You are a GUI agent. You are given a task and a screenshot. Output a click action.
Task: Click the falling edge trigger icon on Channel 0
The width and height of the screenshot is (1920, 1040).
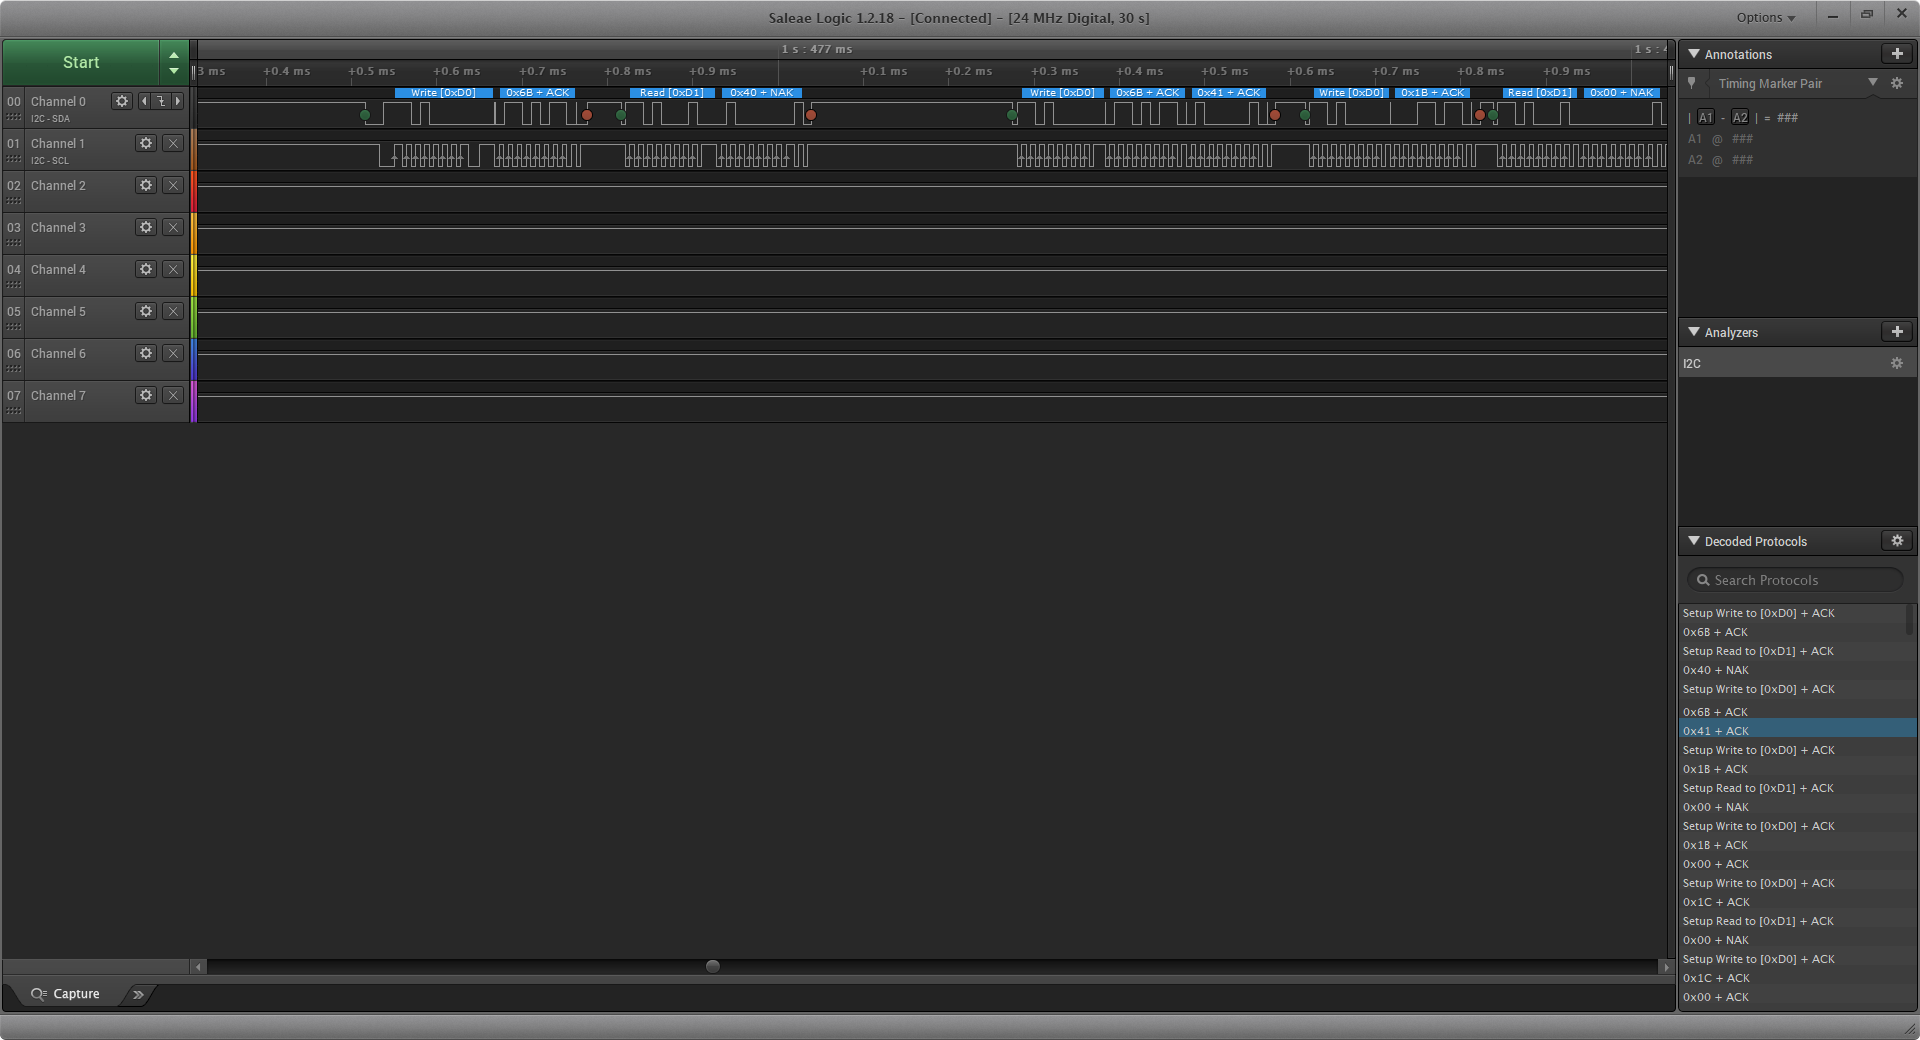pos(161,101)
